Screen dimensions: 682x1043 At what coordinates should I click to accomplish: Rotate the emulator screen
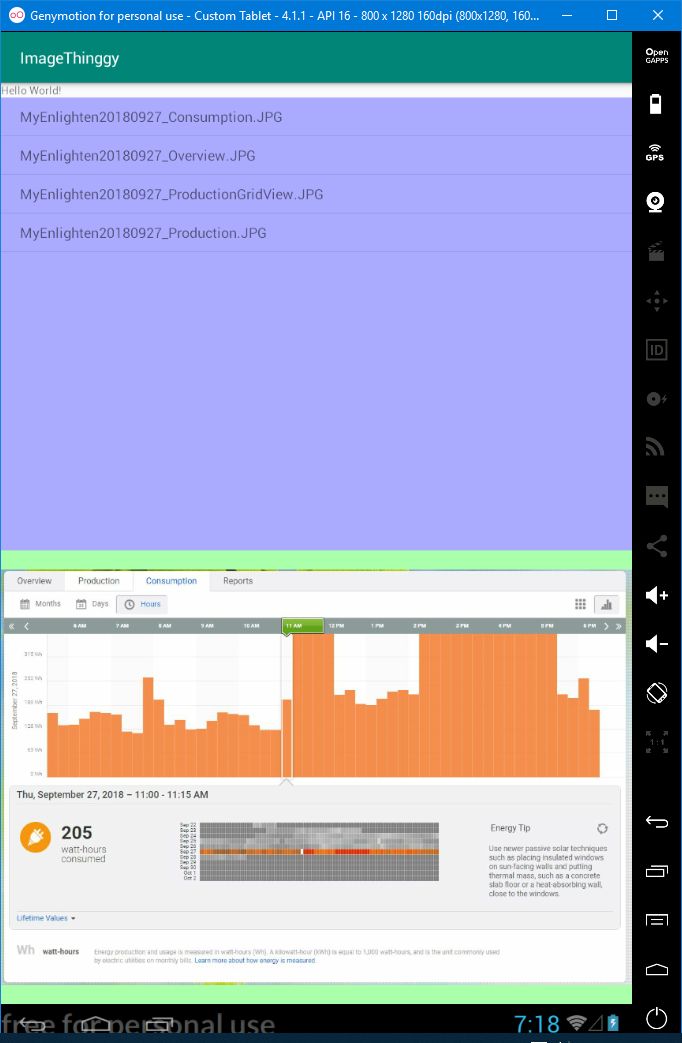[656, 692]
